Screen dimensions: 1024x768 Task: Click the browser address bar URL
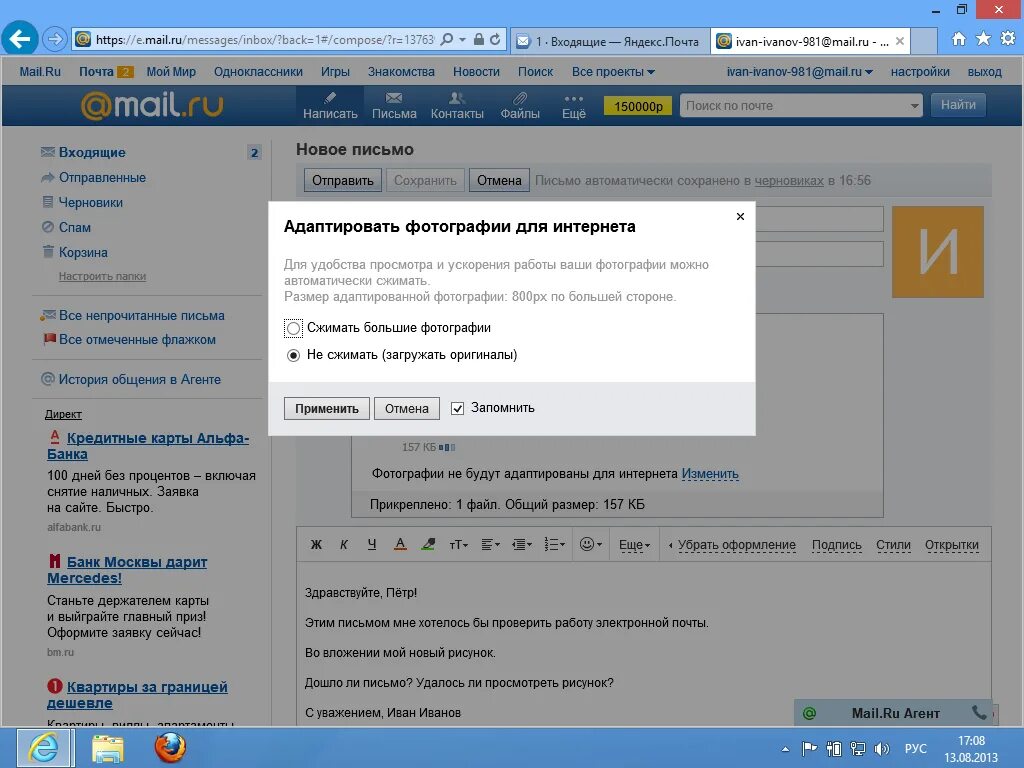click(x=264, y=39)
